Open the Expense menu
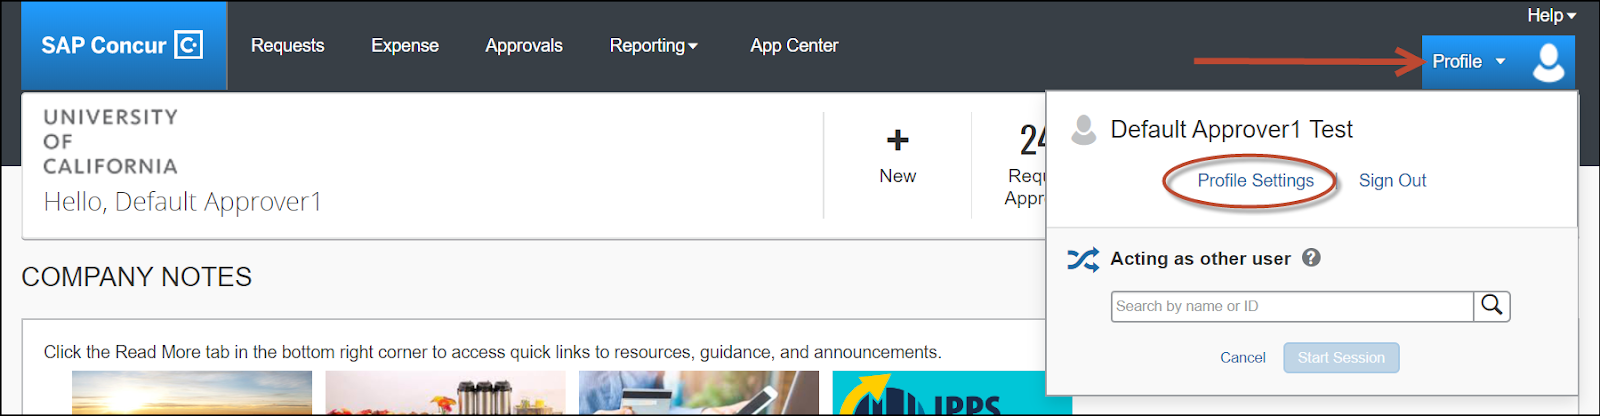This screenshot has width=1600, height=416. click(405, 45)
